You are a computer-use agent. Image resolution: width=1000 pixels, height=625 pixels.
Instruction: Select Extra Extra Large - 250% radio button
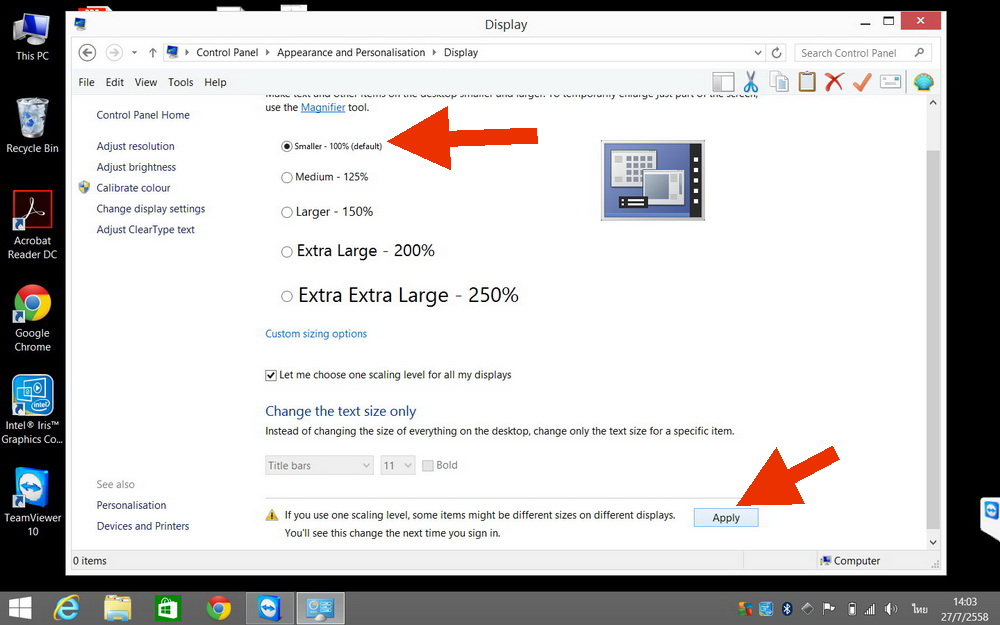[x=286, y=296]
